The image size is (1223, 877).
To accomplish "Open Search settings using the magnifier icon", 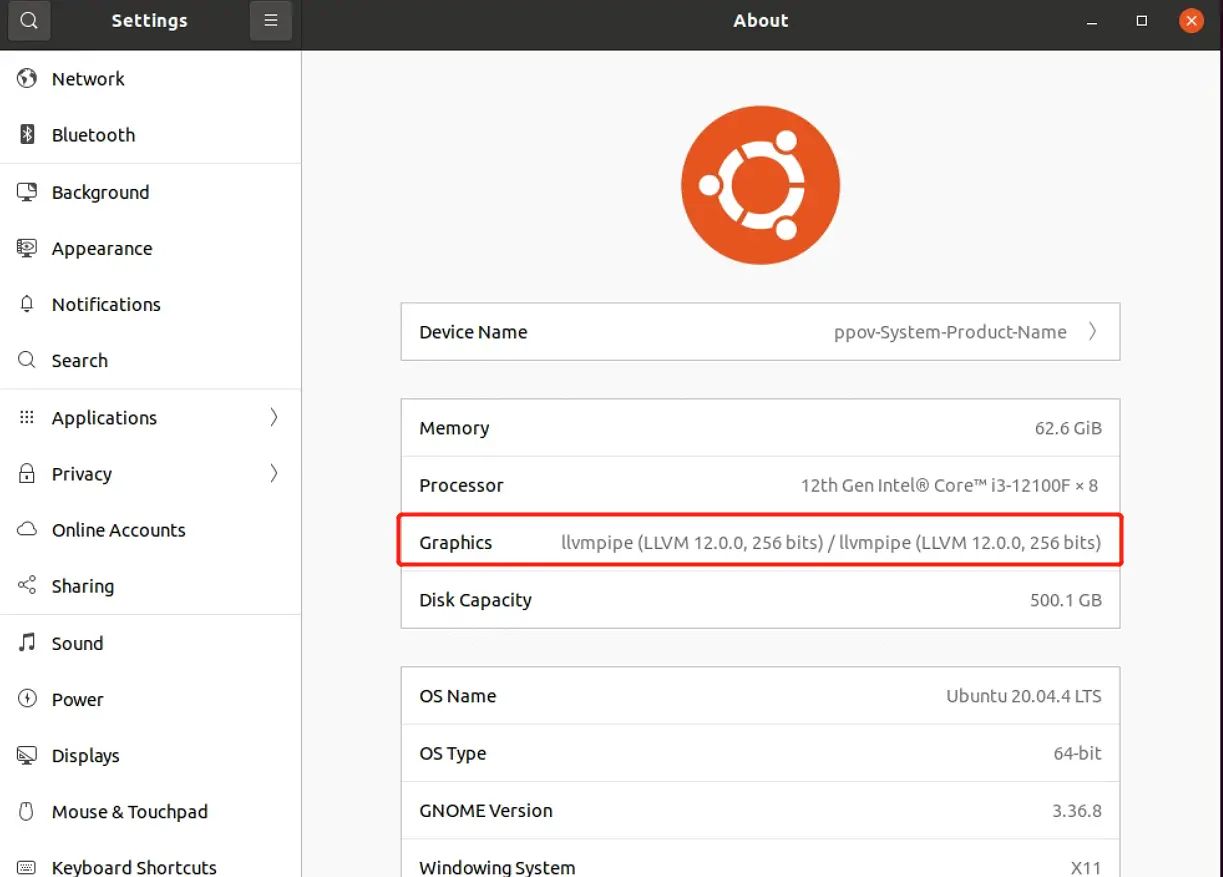I will tap(26, 360).
